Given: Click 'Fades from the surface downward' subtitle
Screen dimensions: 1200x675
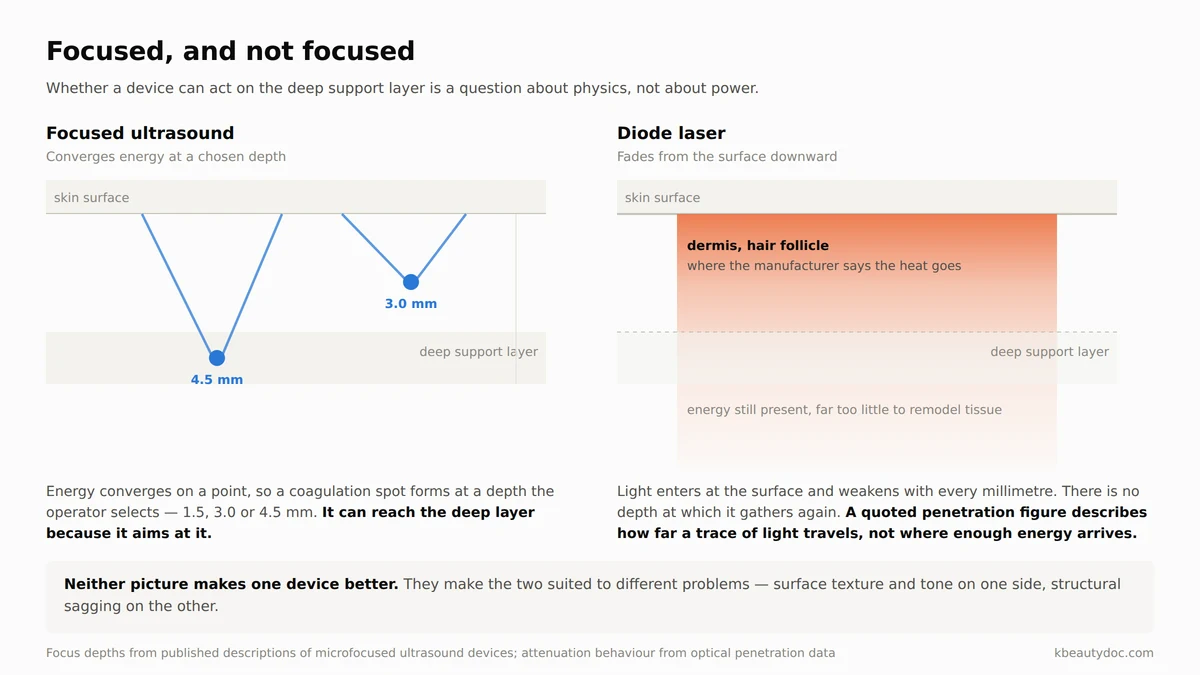Looking at the screenshot, I should 727,157.
